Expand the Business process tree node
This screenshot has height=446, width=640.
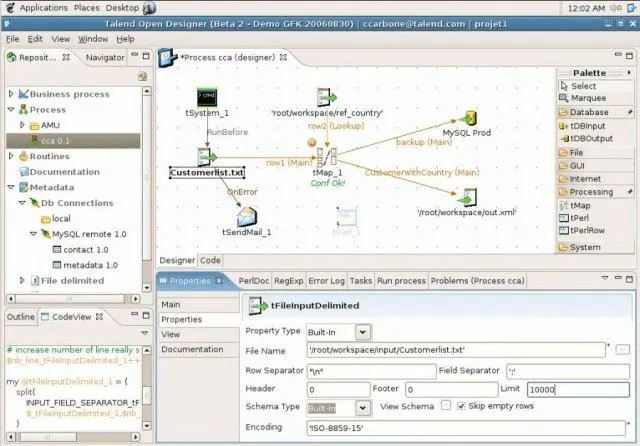pos(11,94)
